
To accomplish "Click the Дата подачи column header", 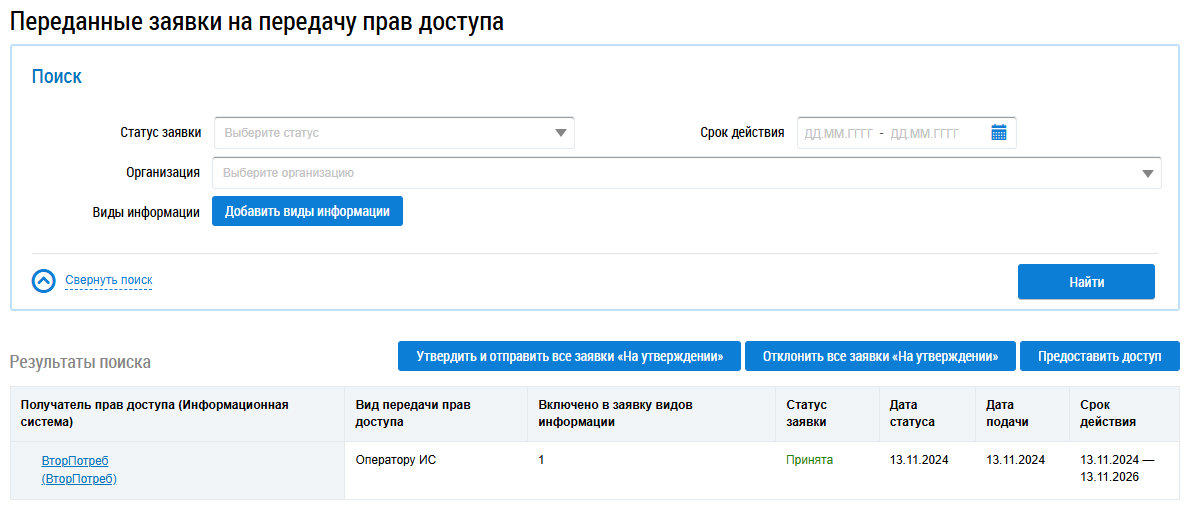I will point(1006,413).
